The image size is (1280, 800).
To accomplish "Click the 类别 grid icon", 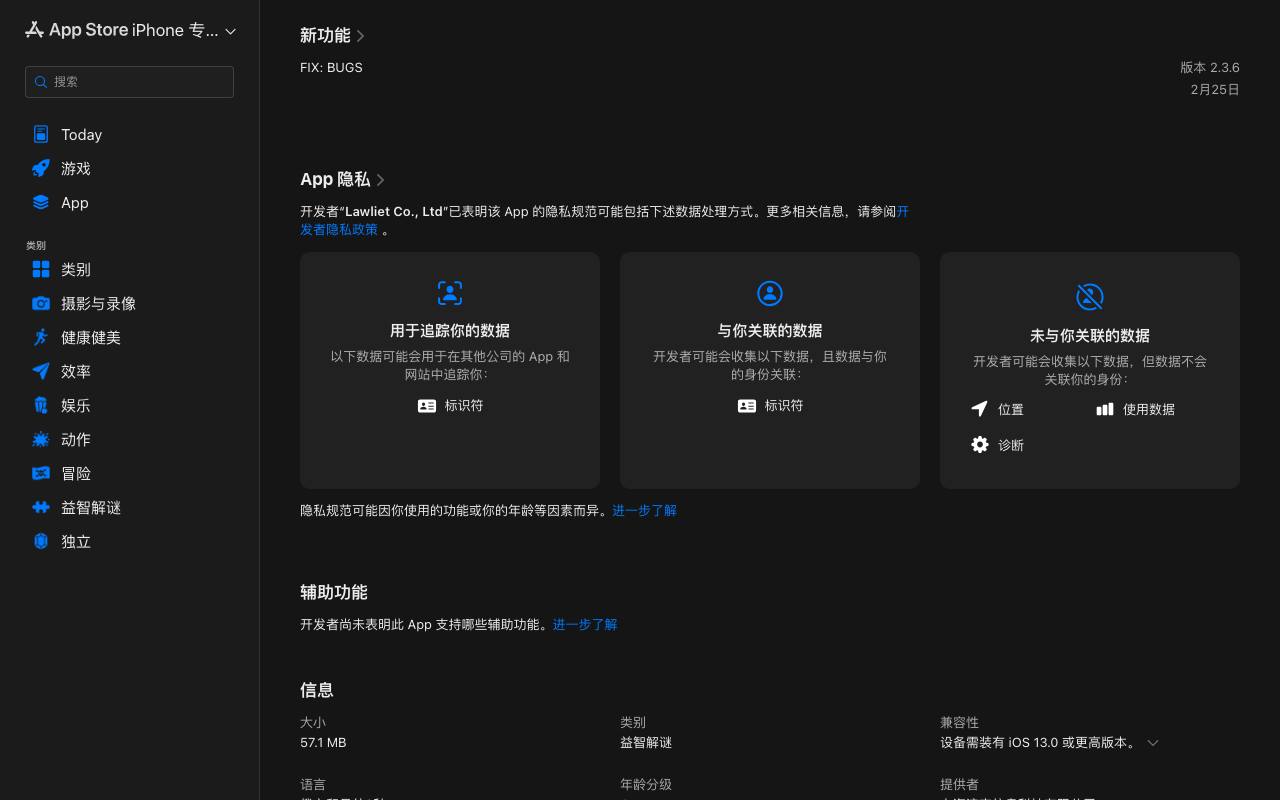I will 41,269.
